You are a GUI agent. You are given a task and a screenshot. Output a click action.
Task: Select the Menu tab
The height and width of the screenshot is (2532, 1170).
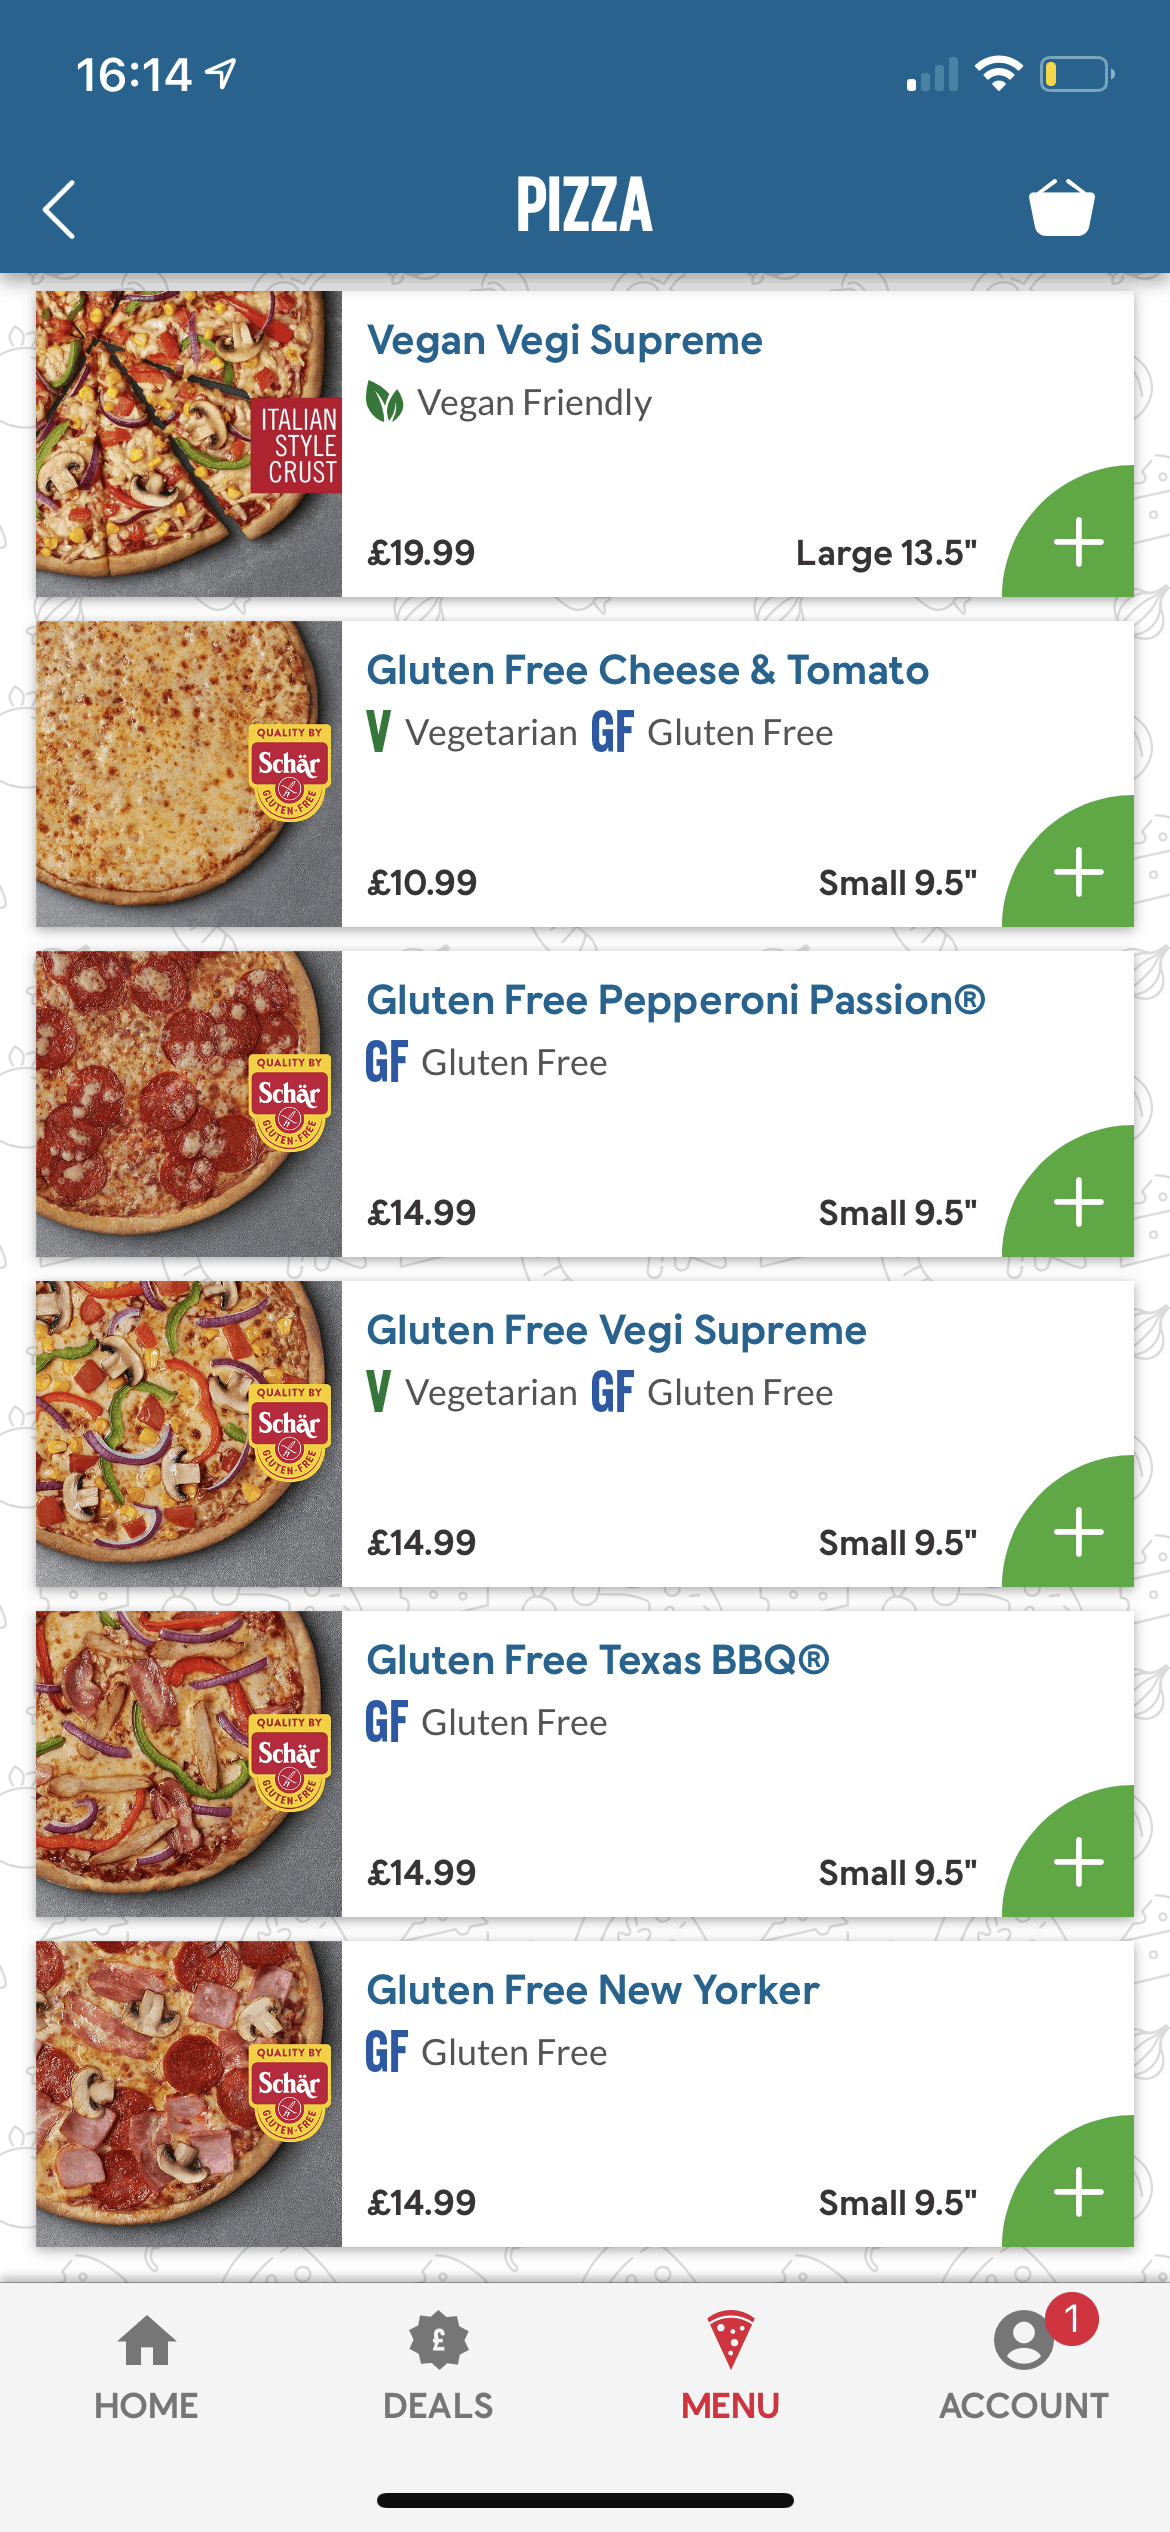pos(730,2367)
